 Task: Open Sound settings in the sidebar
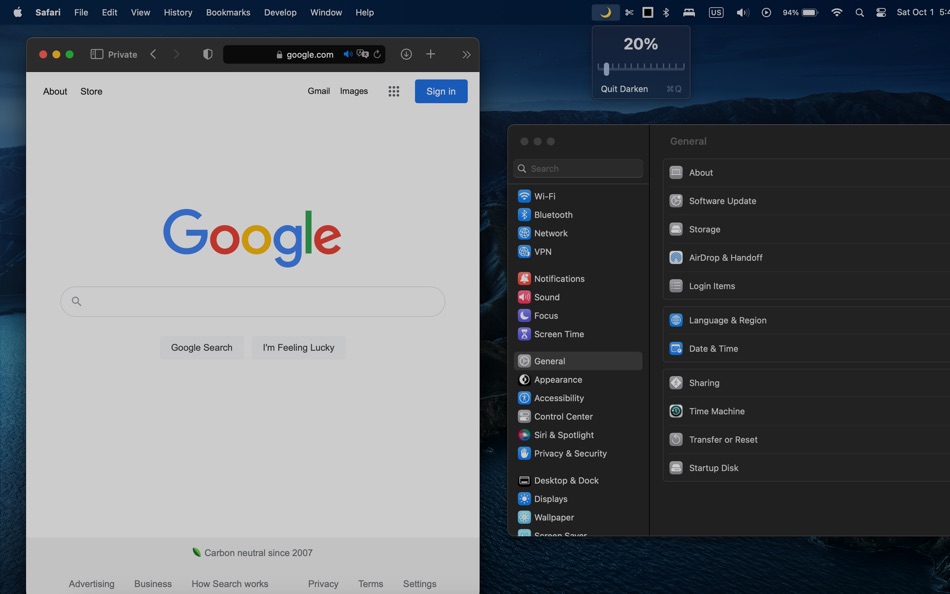577,297
